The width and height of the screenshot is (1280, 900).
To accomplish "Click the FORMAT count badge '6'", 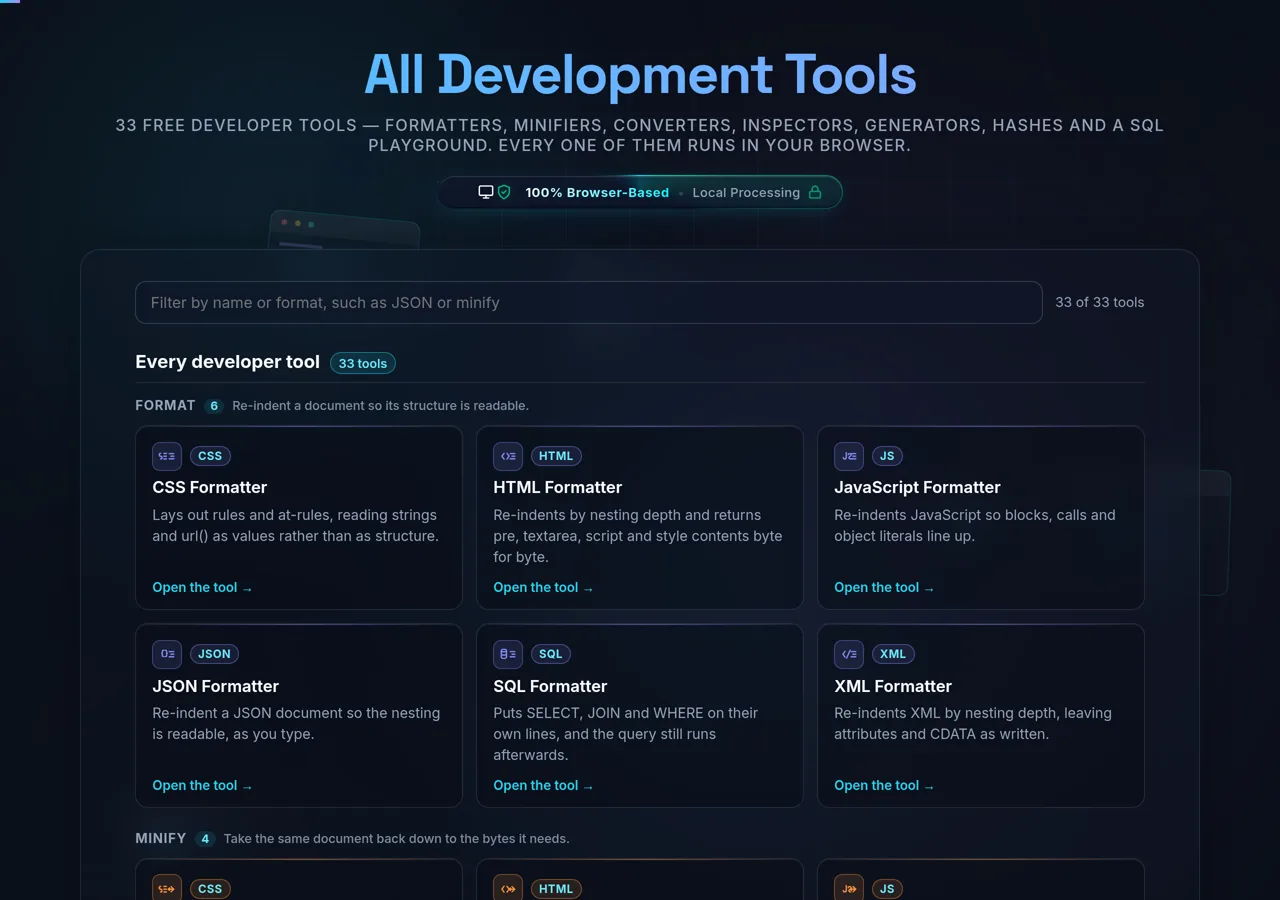I will pyautogui.click(x=214, y=406).
